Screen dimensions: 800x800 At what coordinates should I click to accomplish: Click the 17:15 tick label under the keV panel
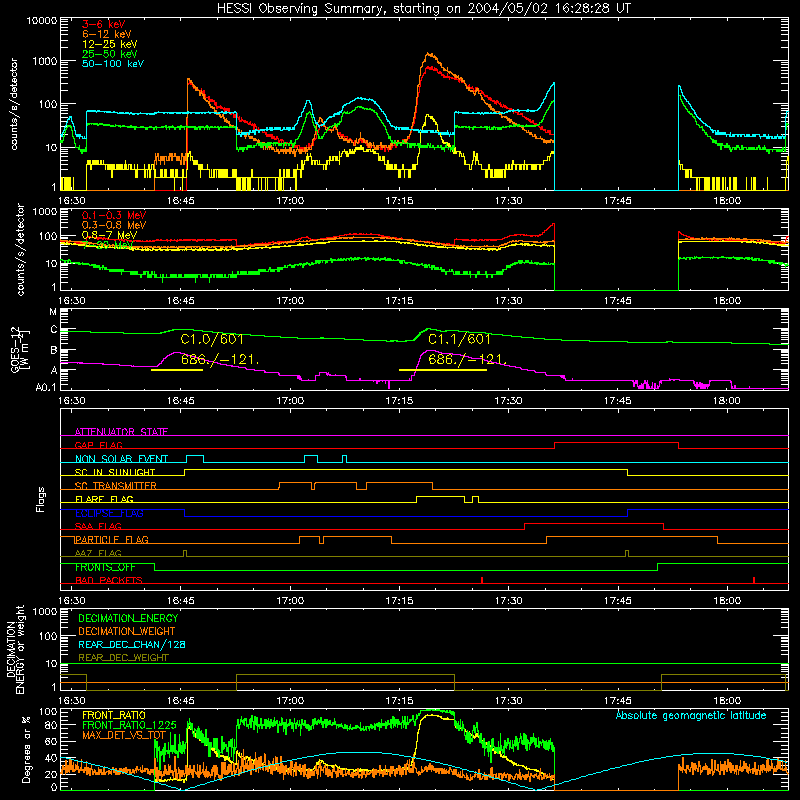pyautogui.click(x=399, y=201)
